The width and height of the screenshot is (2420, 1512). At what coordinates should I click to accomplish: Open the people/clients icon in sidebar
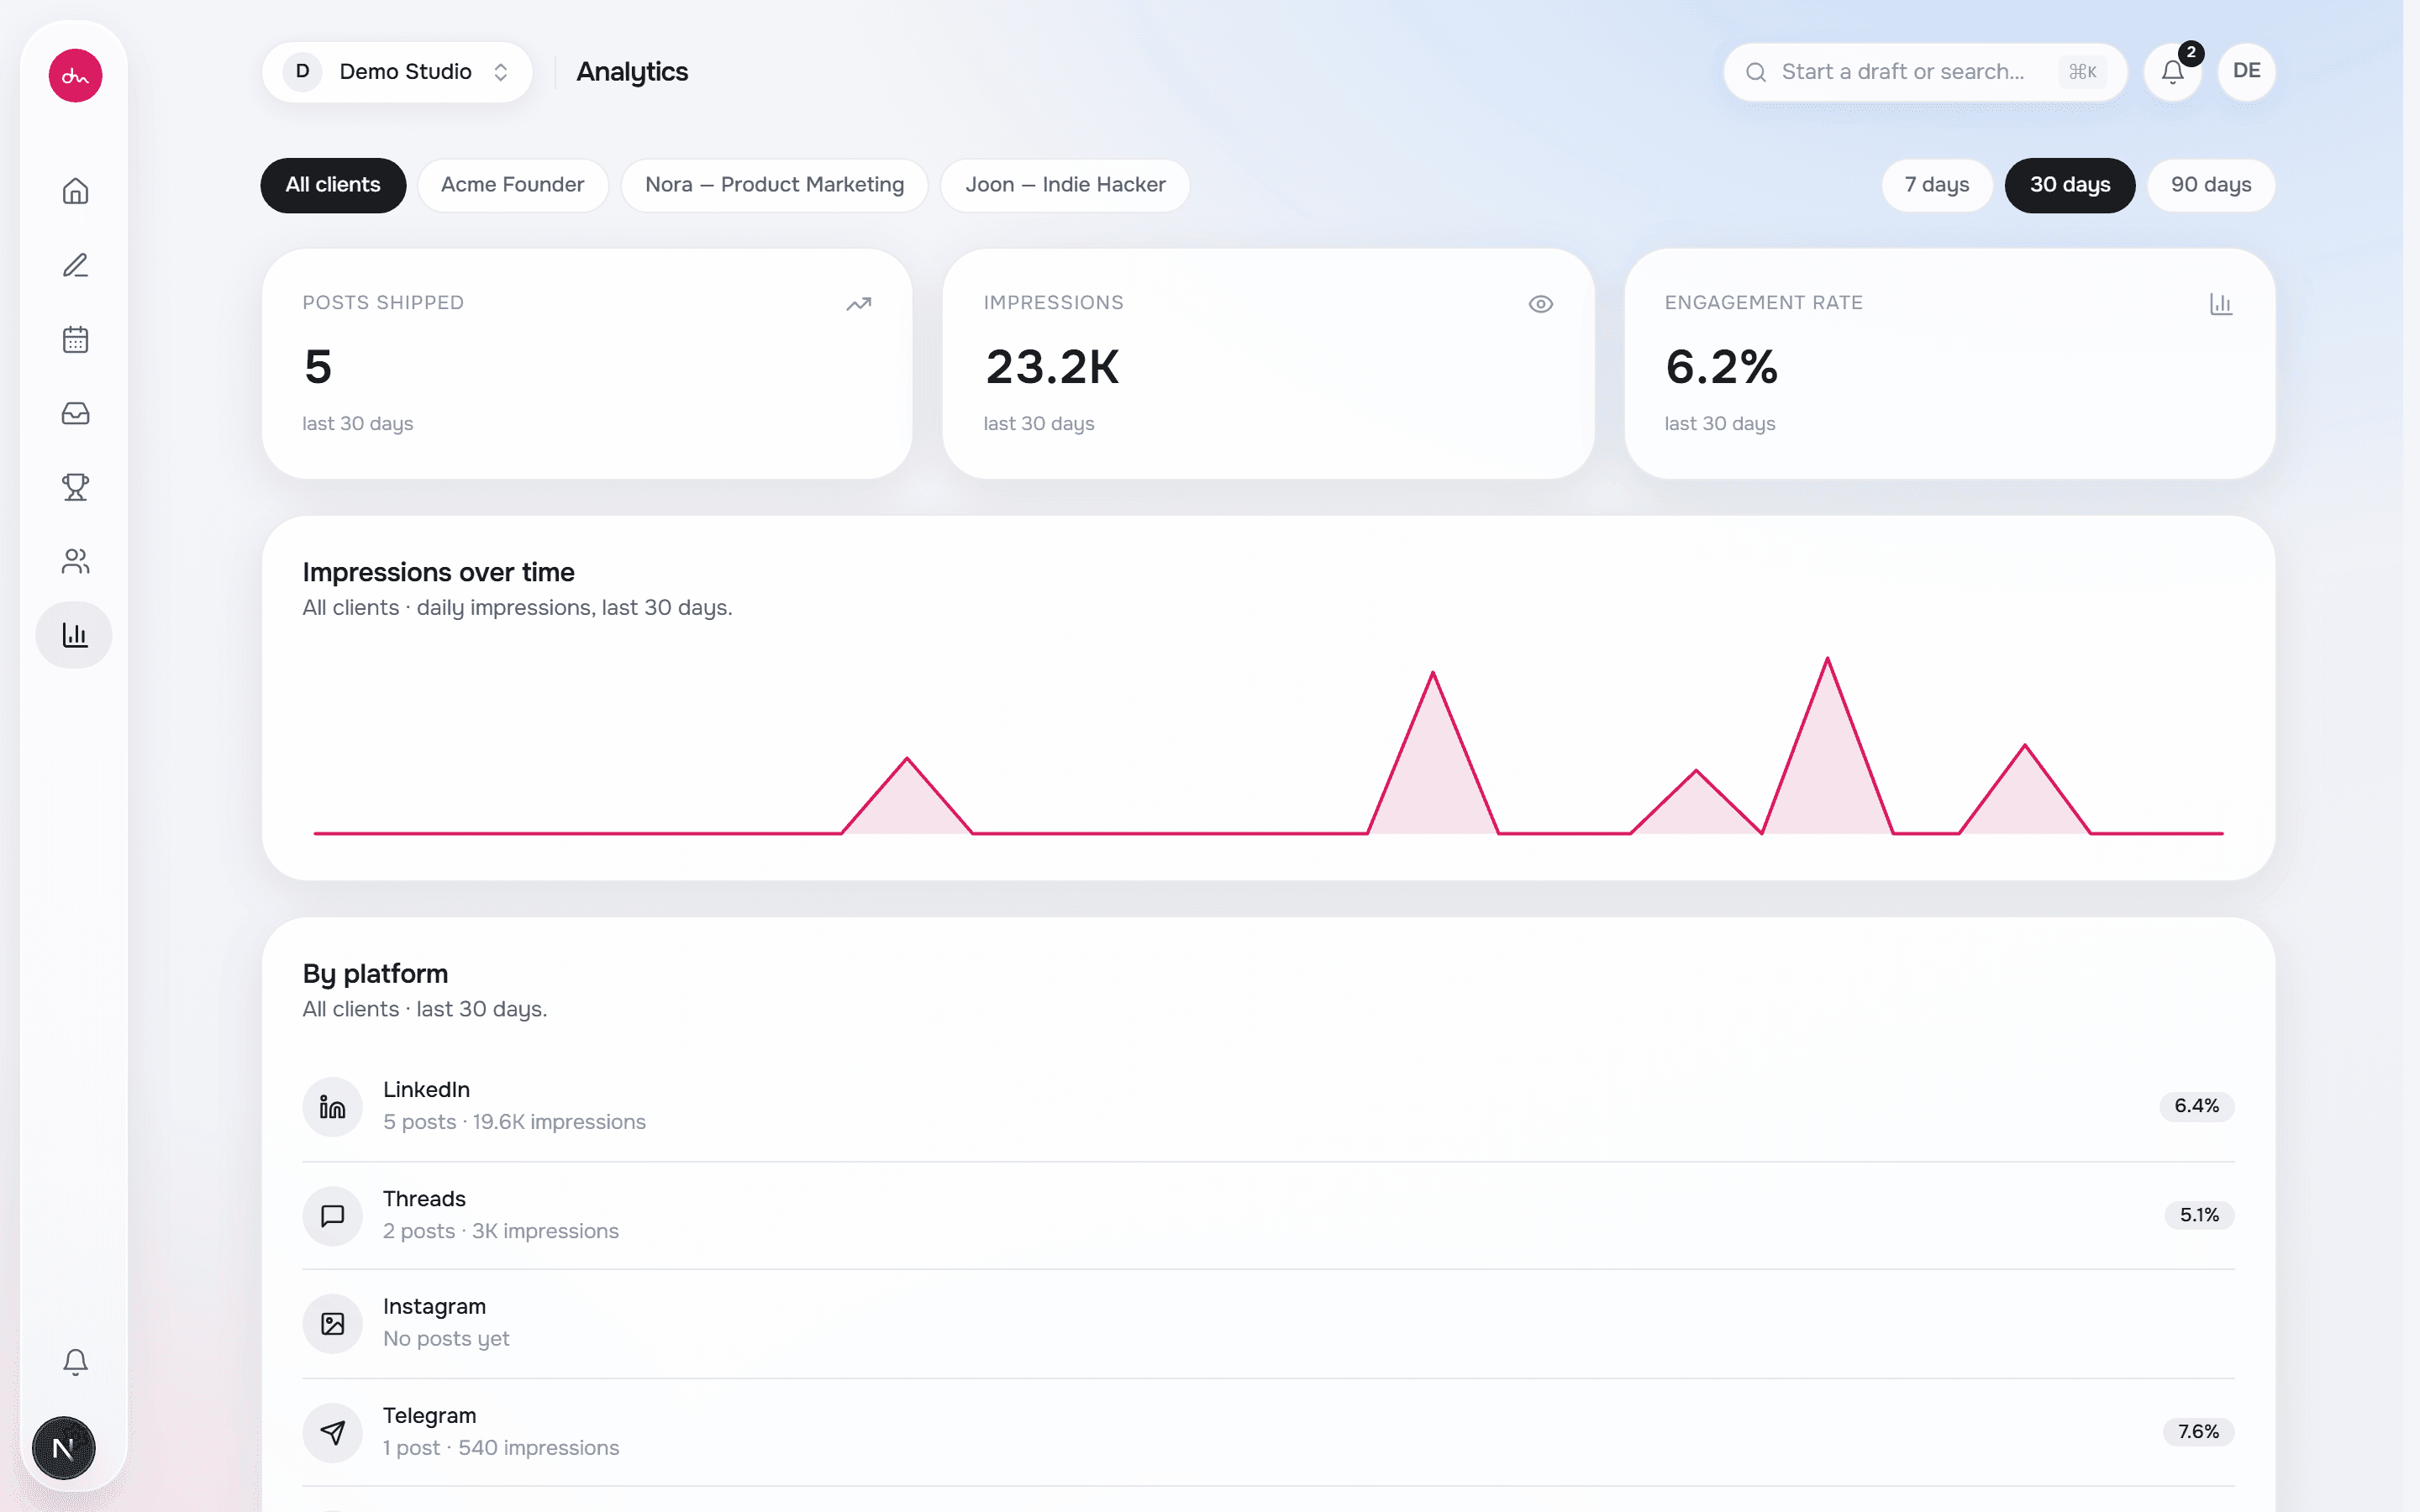click(75, 561)
